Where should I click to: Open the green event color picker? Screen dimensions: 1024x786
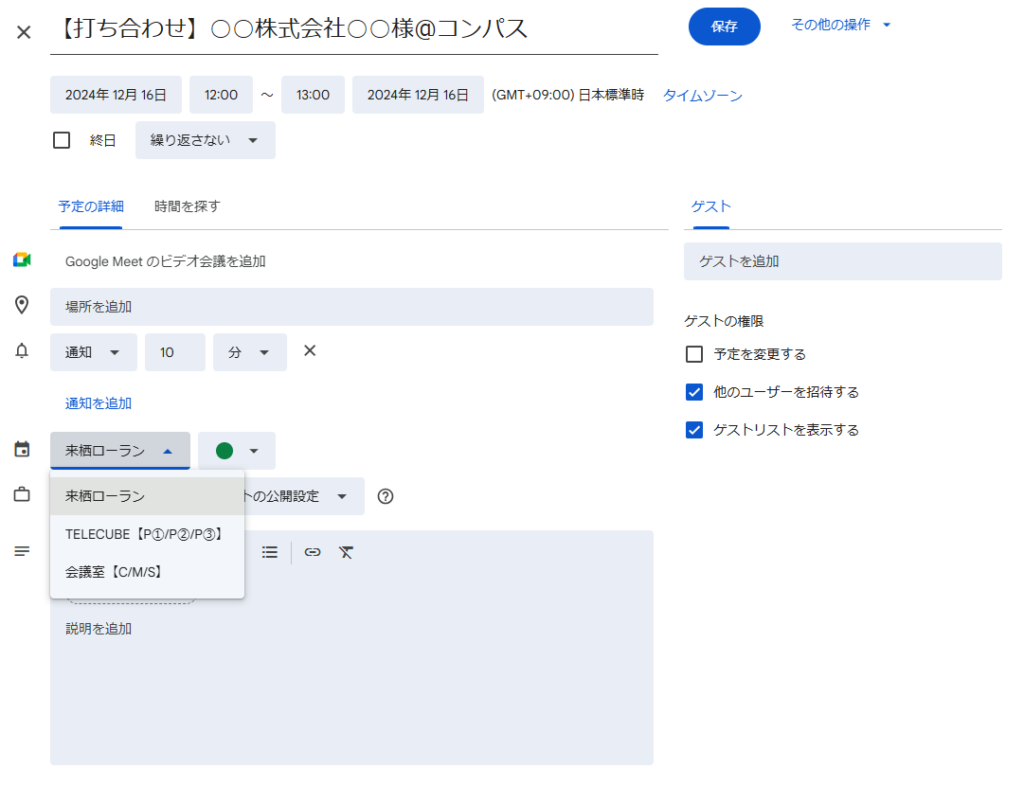tap(237, 451)
